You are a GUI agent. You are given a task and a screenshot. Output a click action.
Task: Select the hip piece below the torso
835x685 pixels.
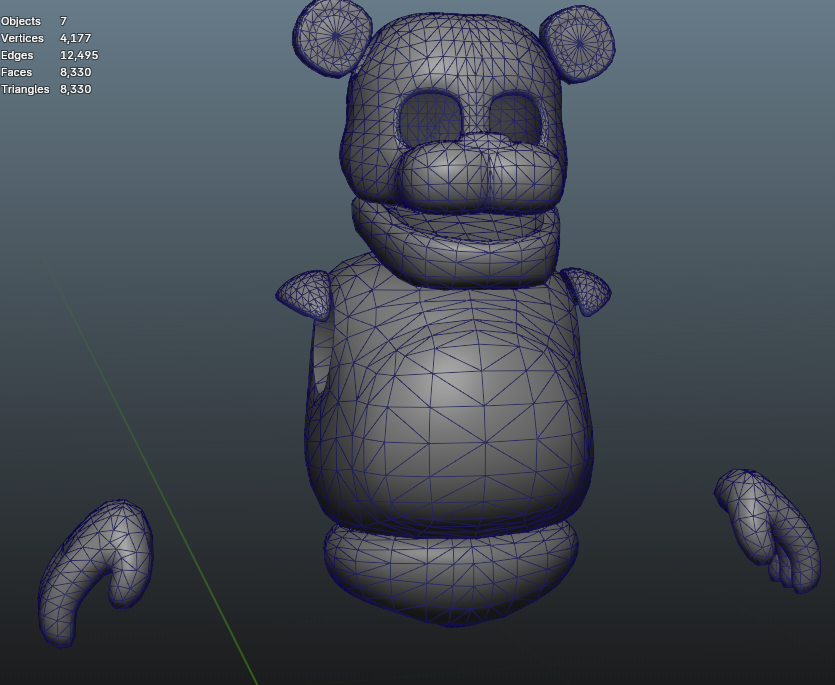(x=451, y=575)
